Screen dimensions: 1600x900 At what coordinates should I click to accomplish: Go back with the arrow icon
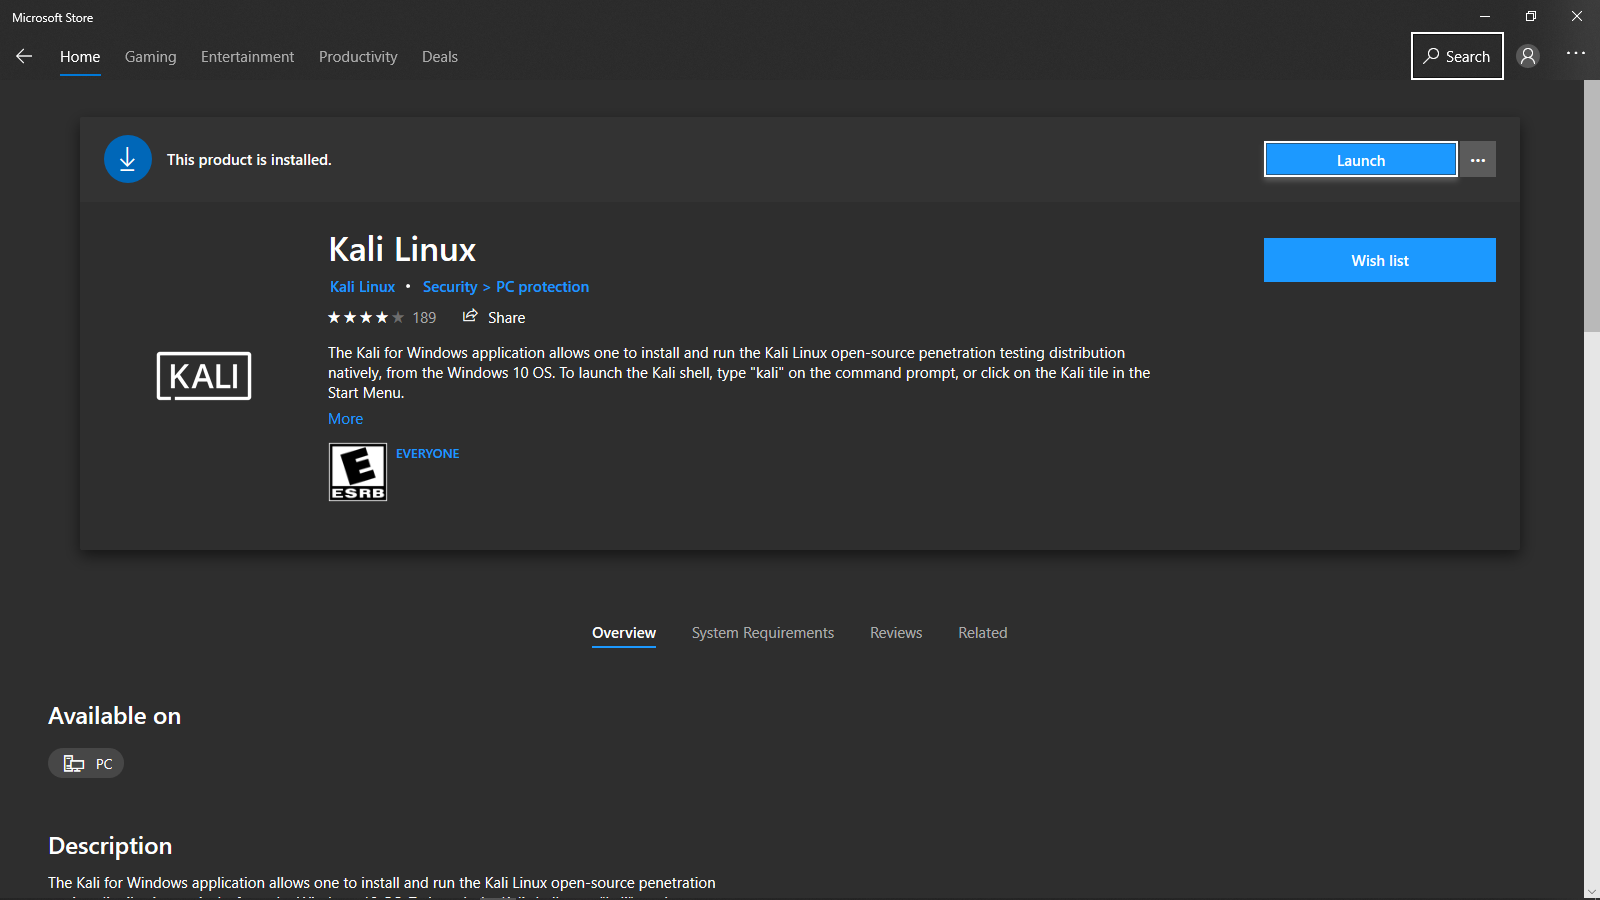tap(24, 56)
